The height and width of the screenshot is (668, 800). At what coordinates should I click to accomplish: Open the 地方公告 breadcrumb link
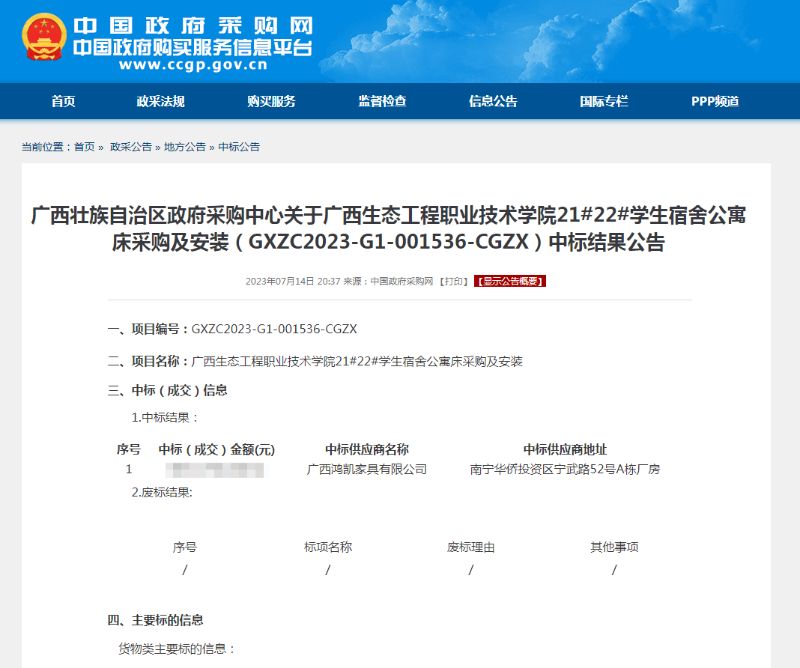(185, 141)
